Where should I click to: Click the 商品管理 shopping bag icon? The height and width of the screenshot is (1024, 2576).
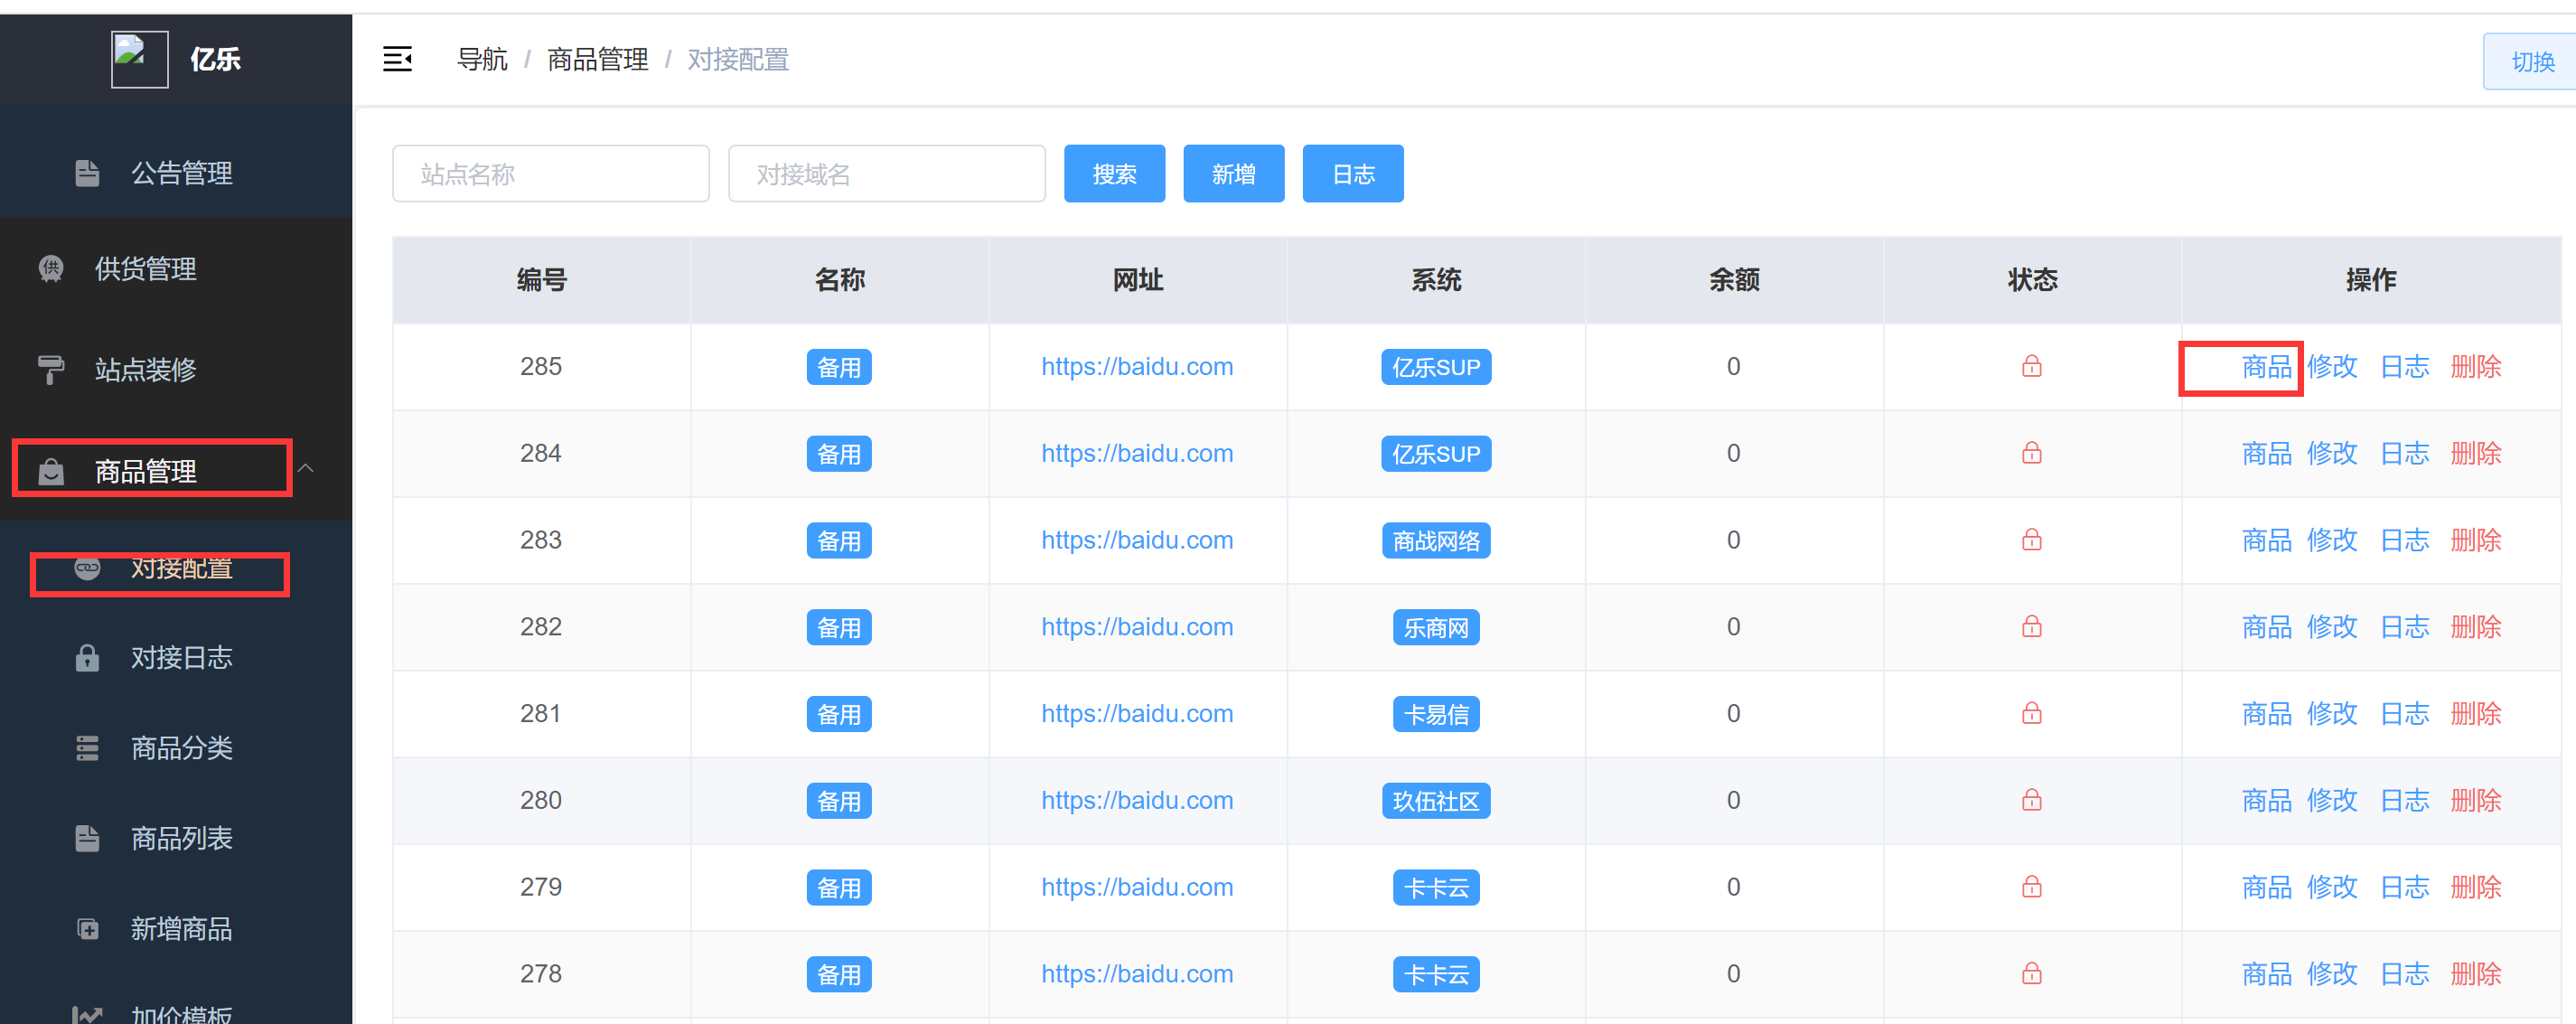(x=51, y=470)
